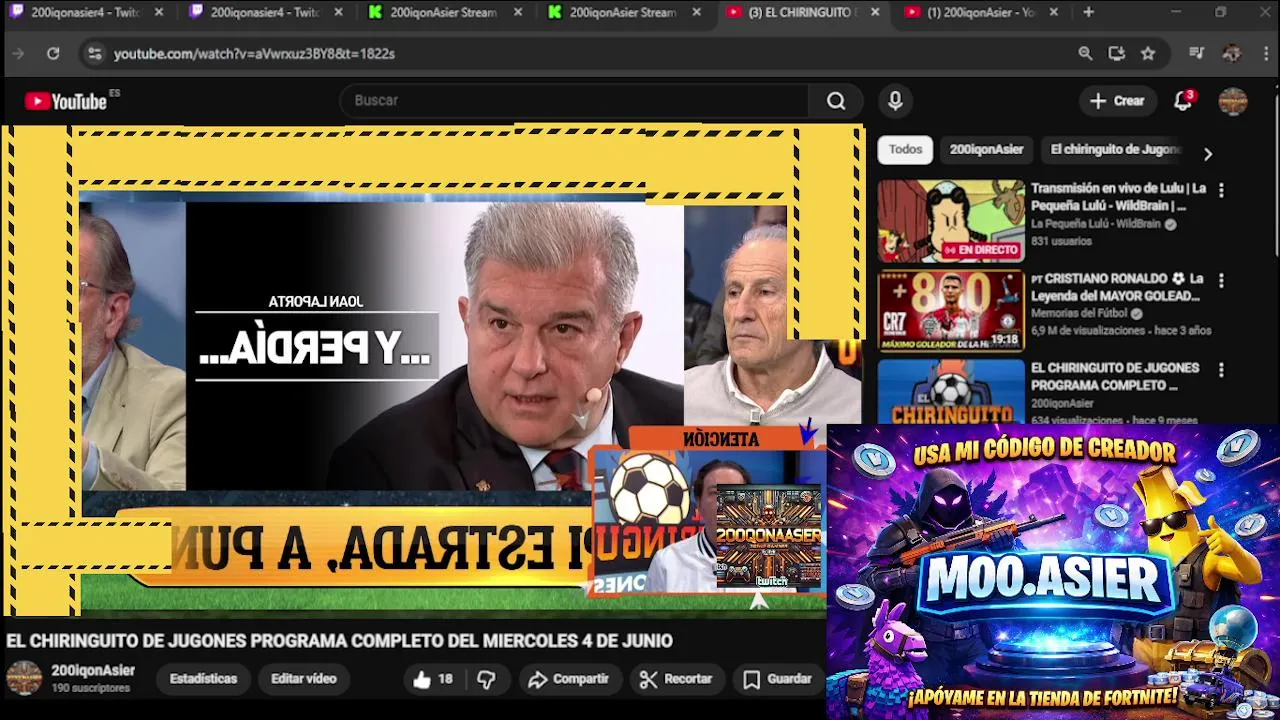Image resolution: width=1280 pixels, height=720 pixels.
Task: Click the Compartir share button
Action: point(569,679)
